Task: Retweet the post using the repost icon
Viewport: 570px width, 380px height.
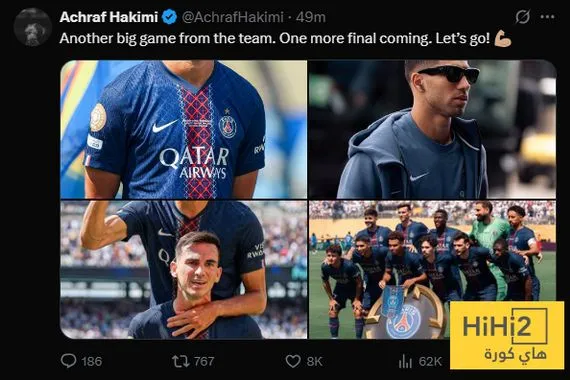Action: (x=180, y=361)
